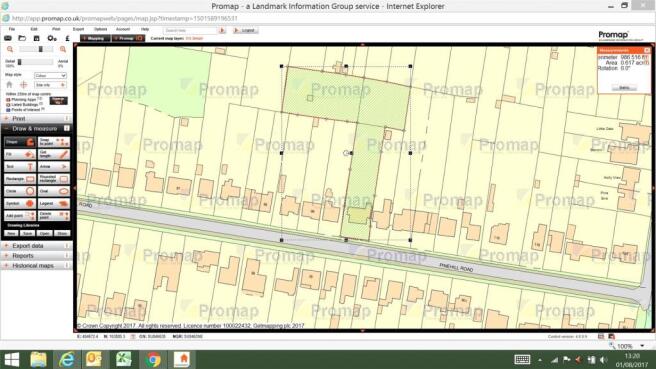Image resolution: width=656 pixels, height=369 pixels.
Task: Open the Options menu
Action: 100,29
